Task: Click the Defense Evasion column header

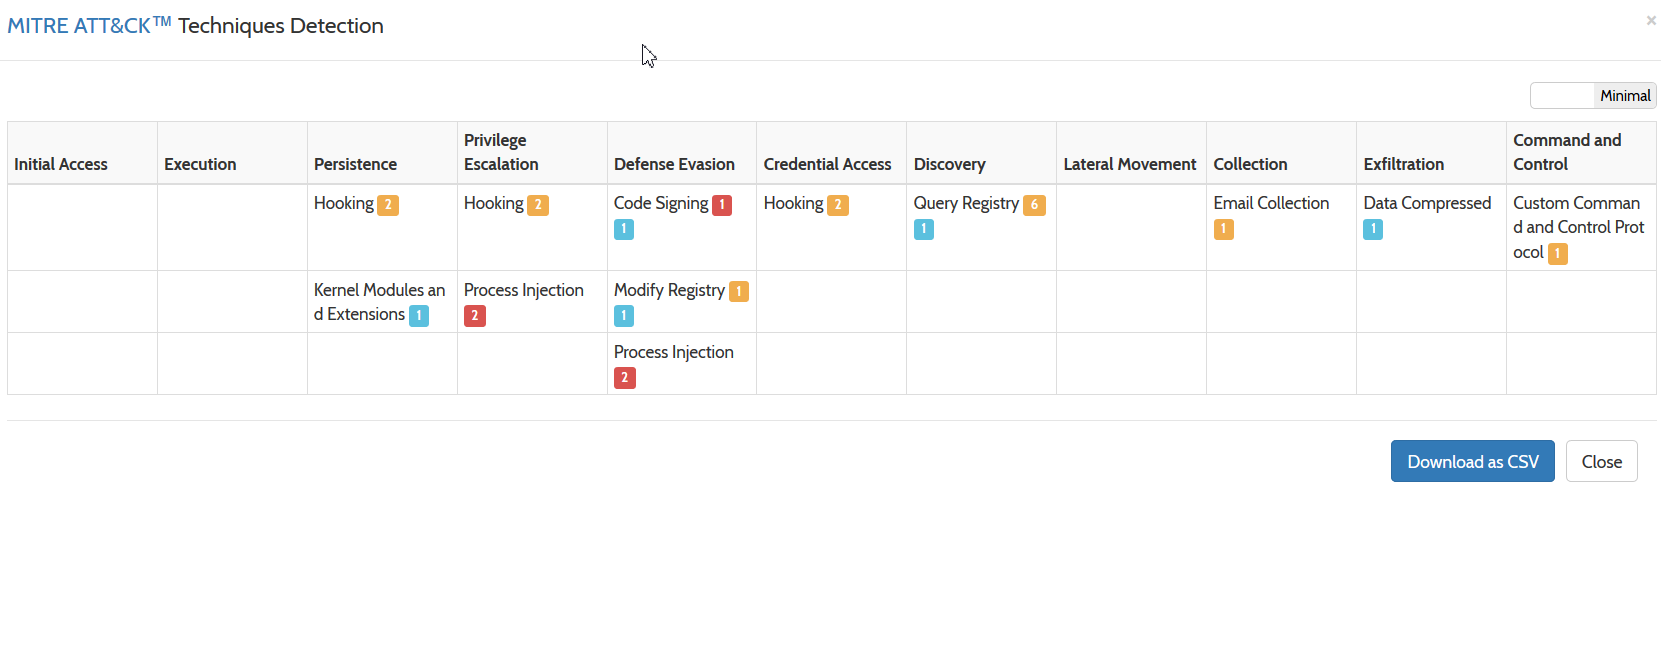Action: (674, 164)
